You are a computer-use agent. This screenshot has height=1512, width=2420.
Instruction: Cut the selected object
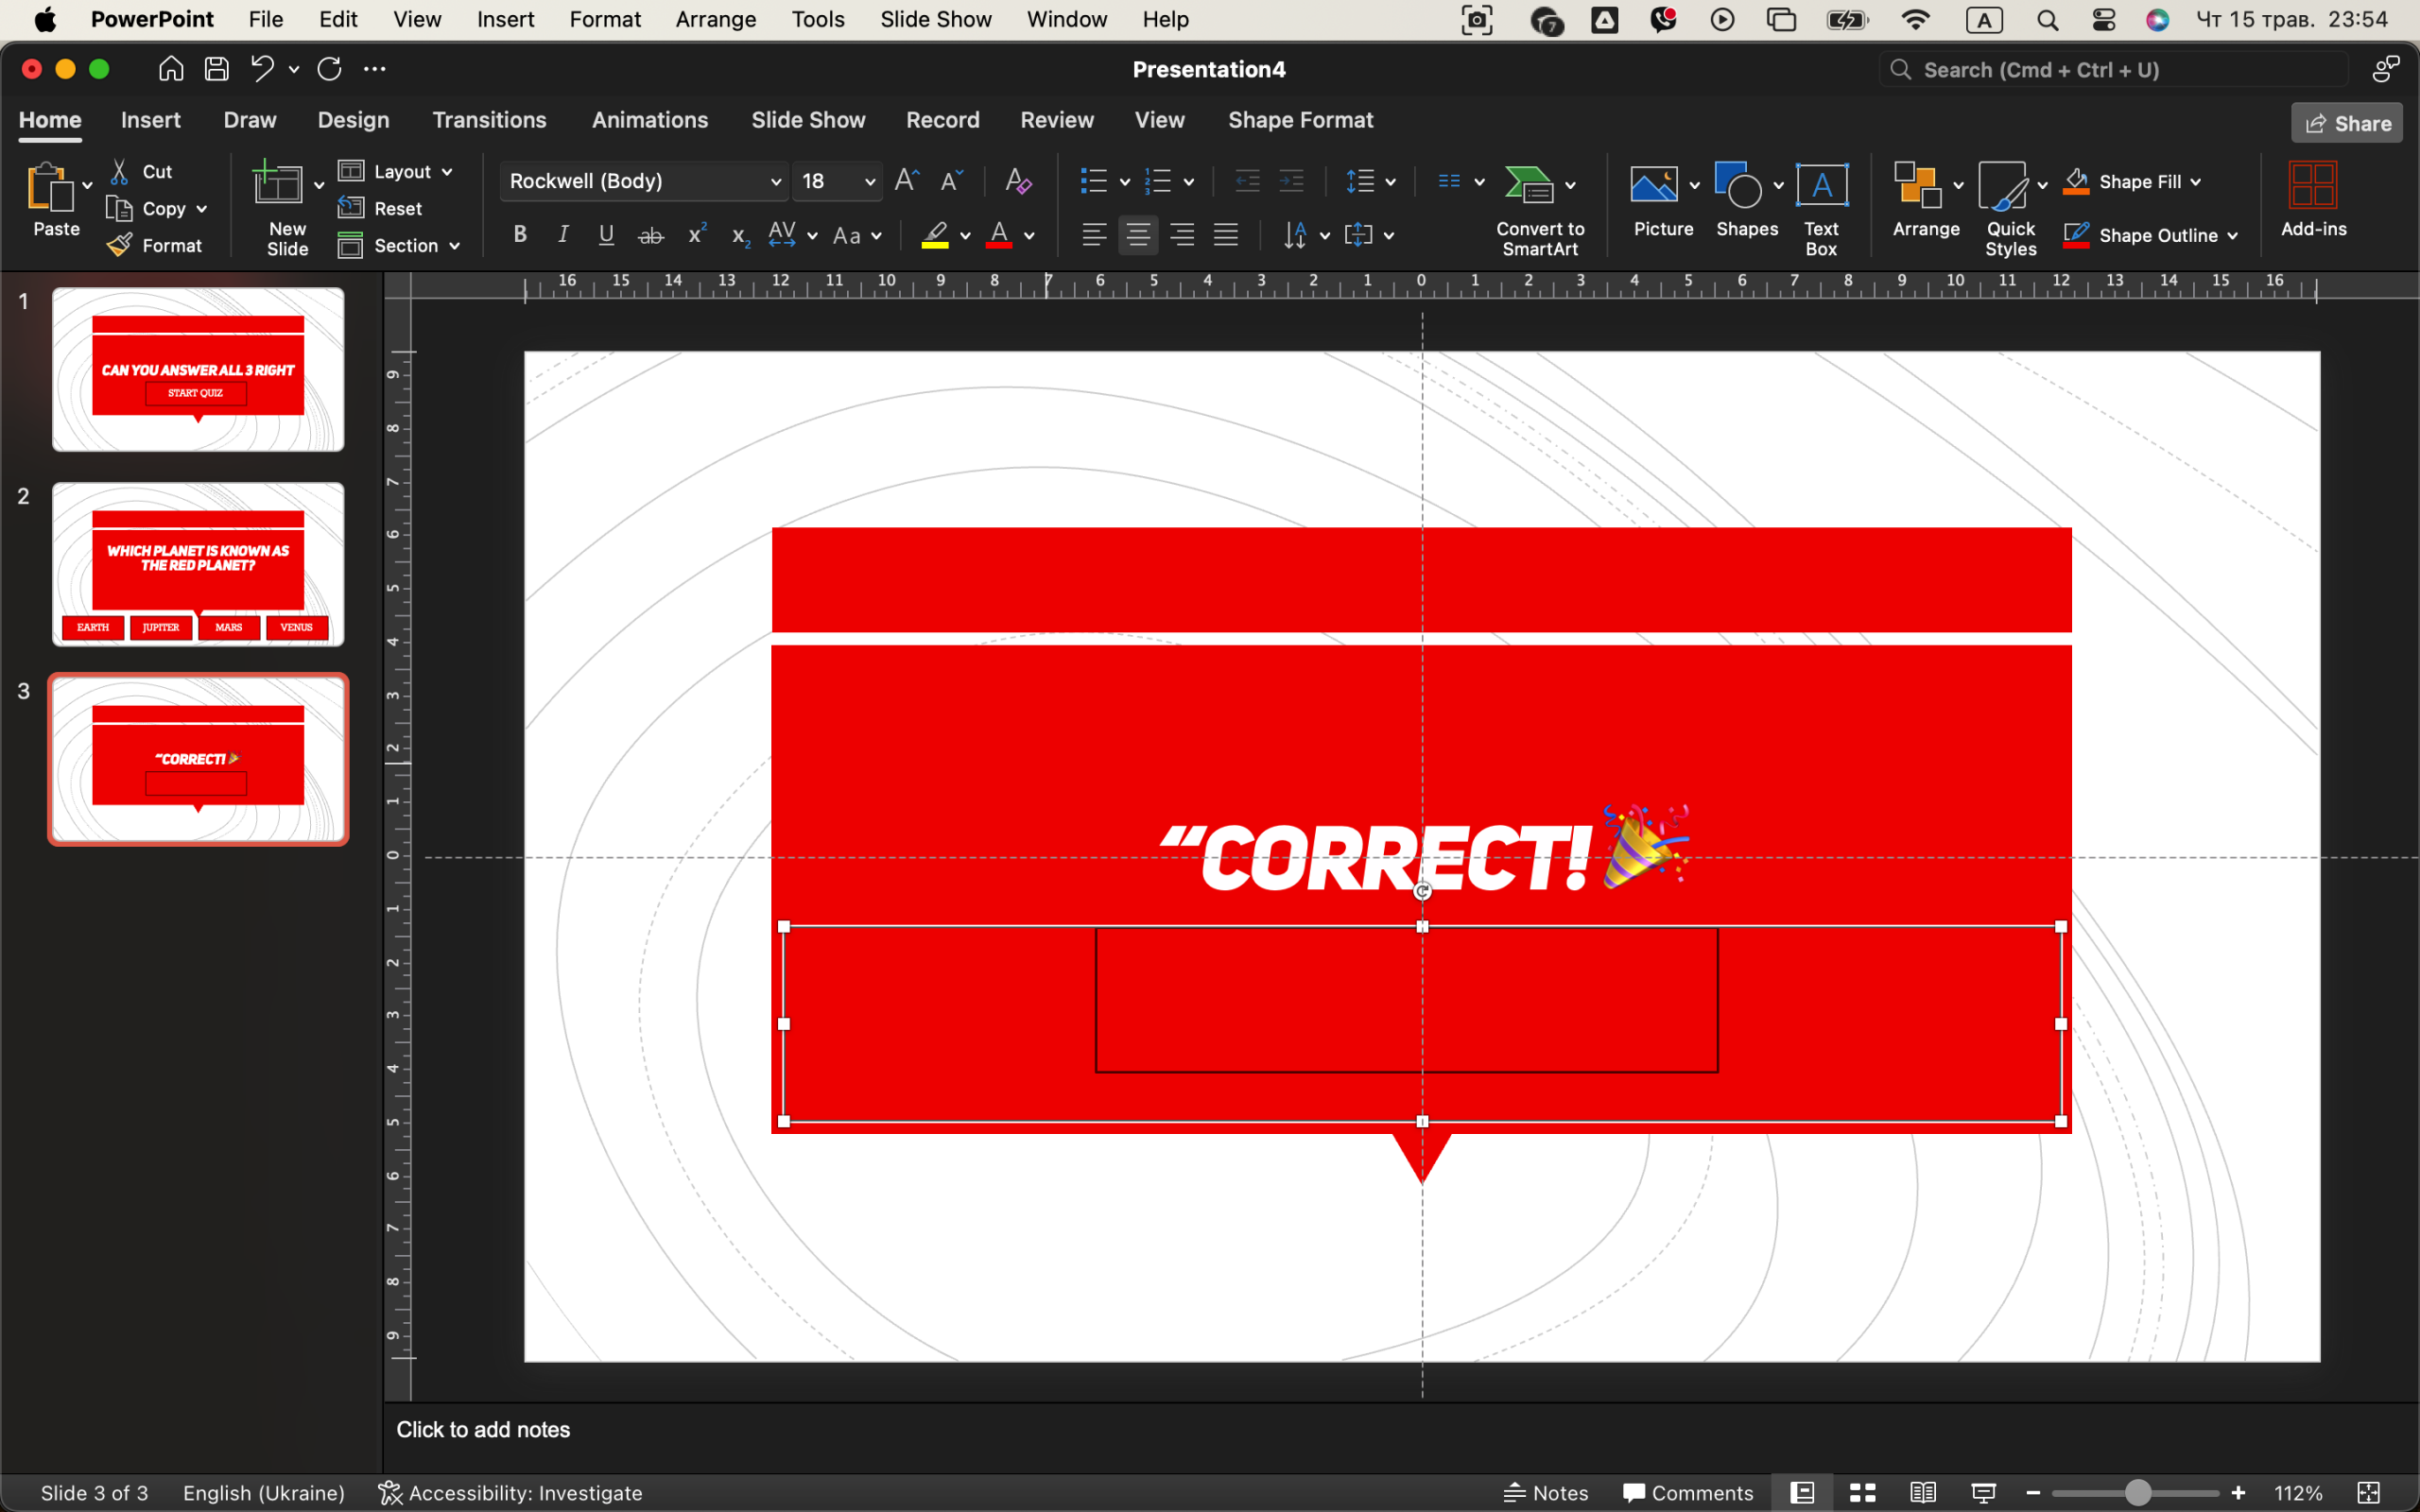[x=142, y=172]
